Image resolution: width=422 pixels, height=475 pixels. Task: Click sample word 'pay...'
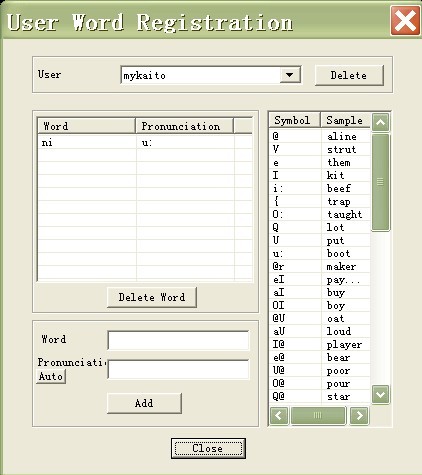click(x=344, y=279)
